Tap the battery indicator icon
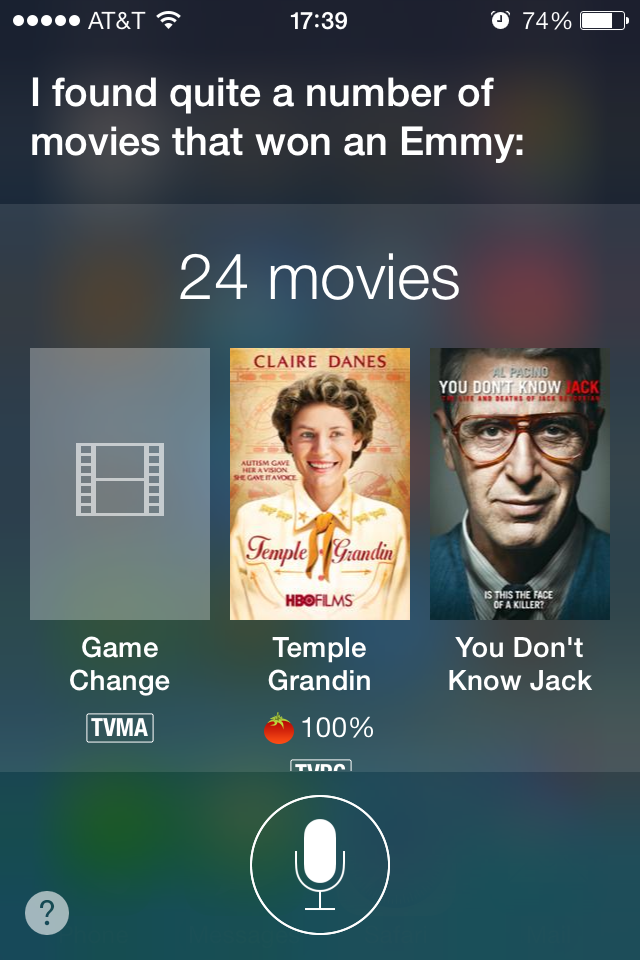Image resolution: width=640 pixels, height=960 pixels. (604, 21)
